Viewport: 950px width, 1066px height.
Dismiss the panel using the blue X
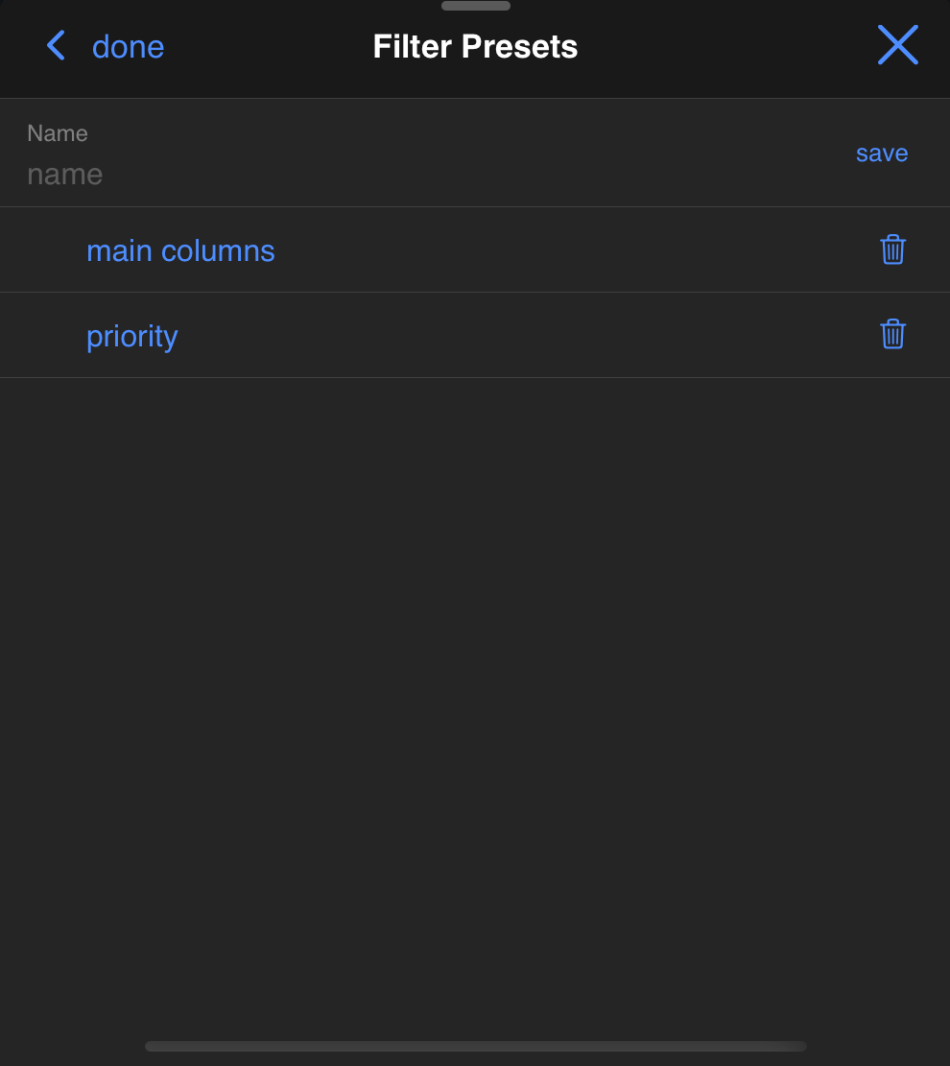click(897, 46)
